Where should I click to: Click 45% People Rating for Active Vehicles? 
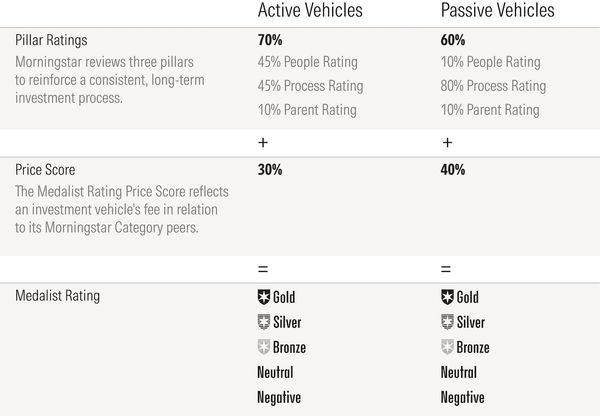point(307,62)
